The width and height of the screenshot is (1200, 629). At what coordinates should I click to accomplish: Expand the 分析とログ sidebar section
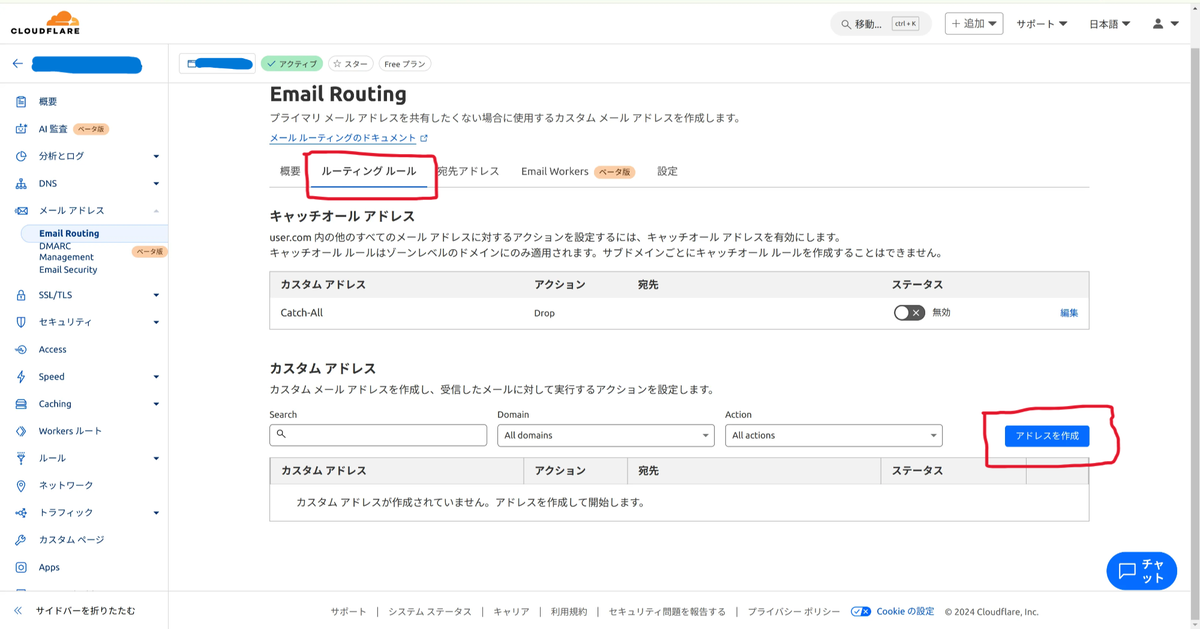(x=156, y=157)
